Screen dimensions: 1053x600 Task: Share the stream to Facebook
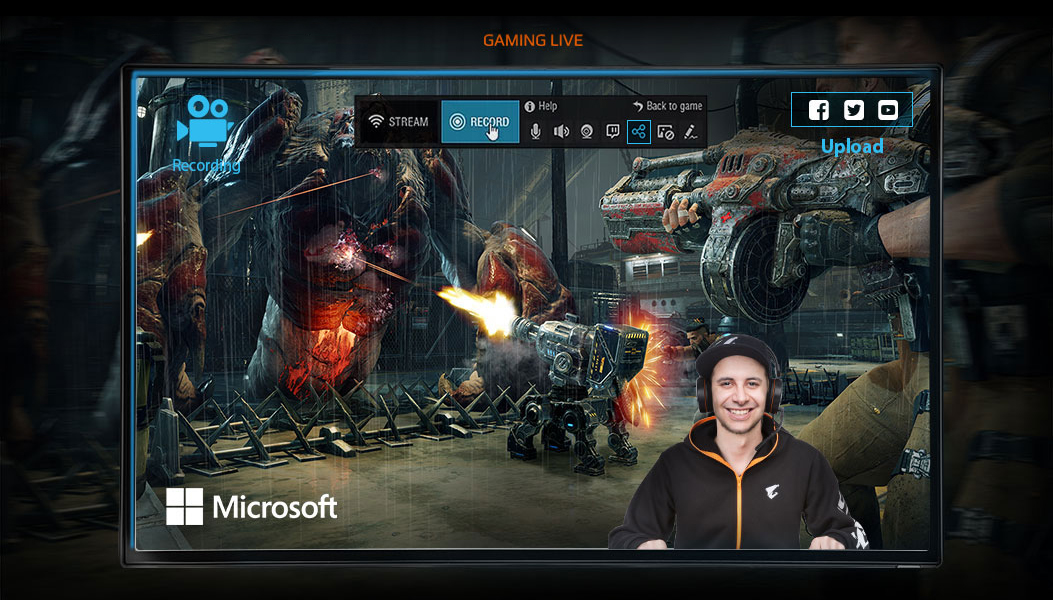point(818,109)
